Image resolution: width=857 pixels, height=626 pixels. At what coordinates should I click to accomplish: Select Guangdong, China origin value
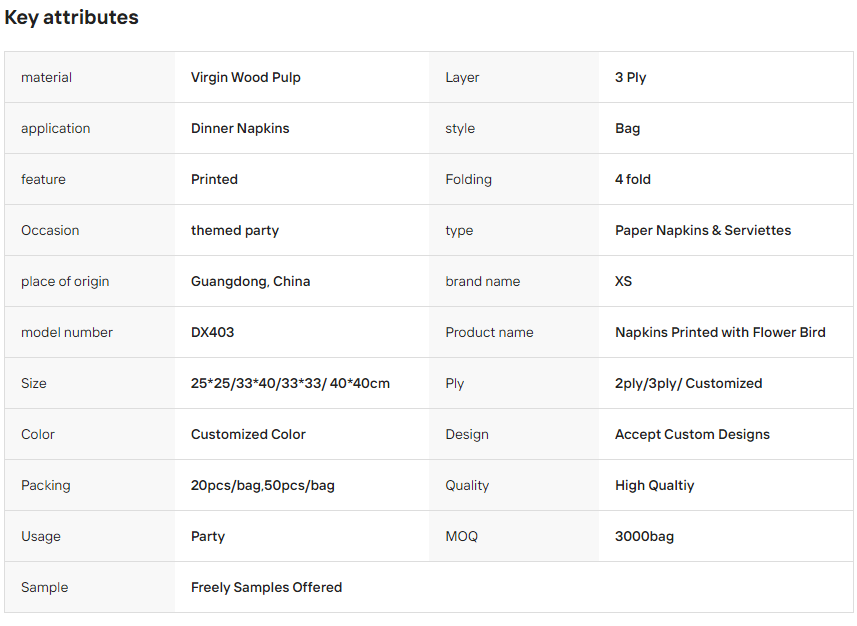[x=250, y=282]
